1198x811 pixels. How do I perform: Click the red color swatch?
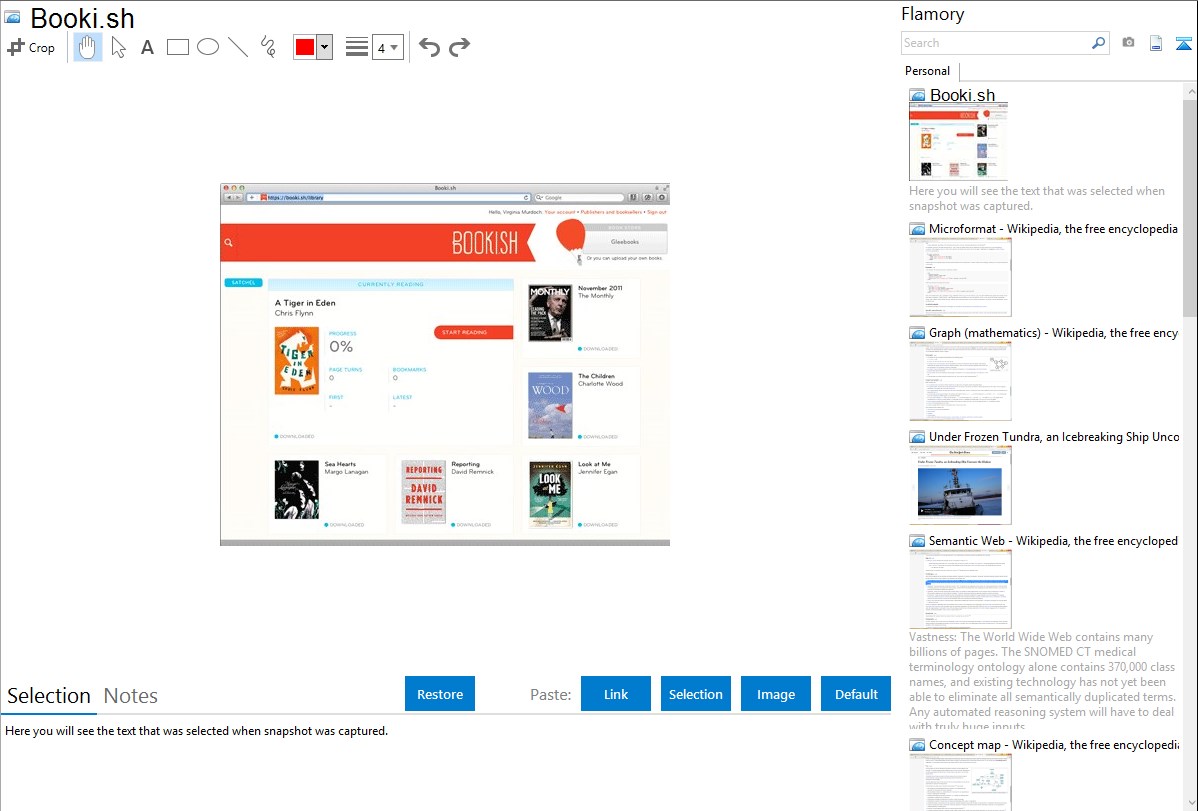coord(305,47)
